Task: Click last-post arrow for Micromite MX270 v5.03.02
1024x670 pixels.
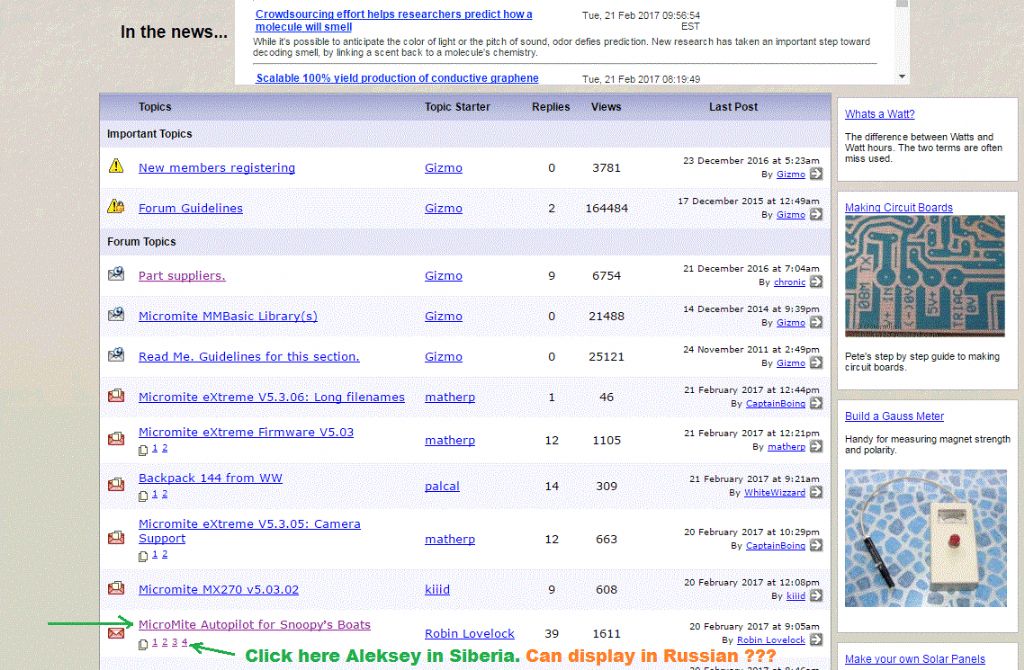Action: pyautogui.click(x=816, y=595)
